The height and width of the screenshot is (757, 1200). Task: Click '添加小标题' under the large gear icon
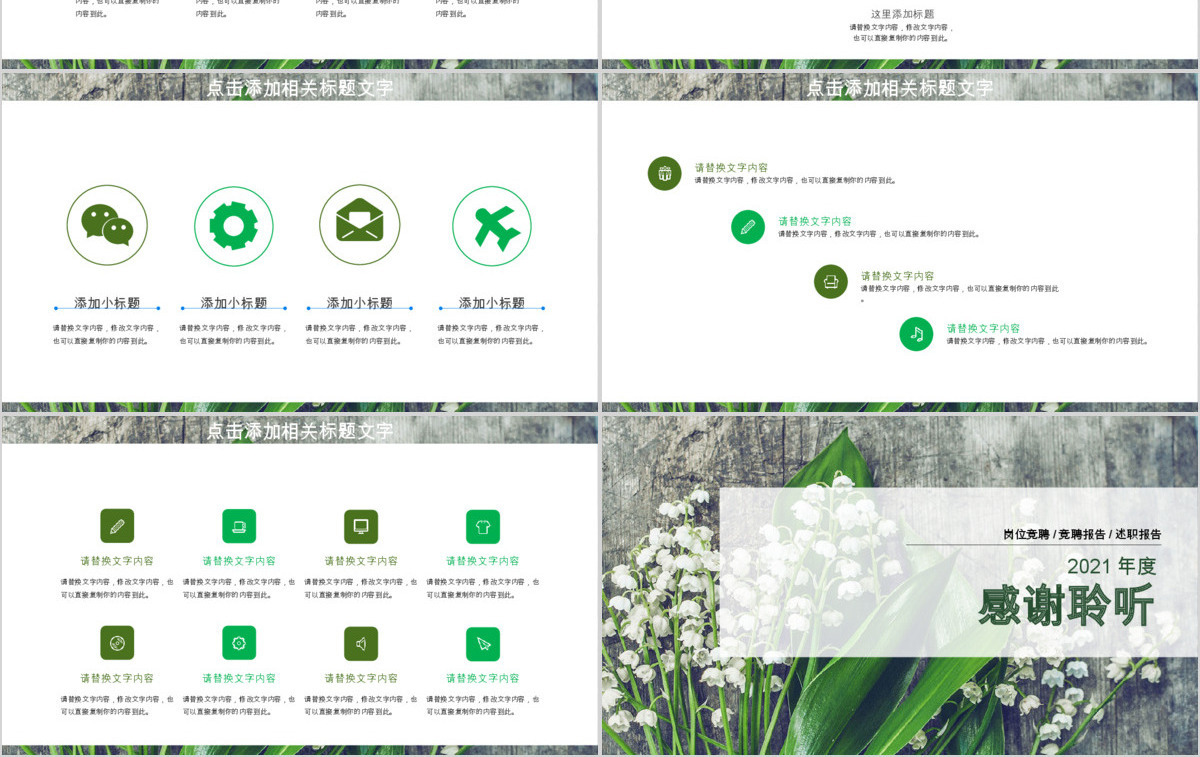coord(234,303)
